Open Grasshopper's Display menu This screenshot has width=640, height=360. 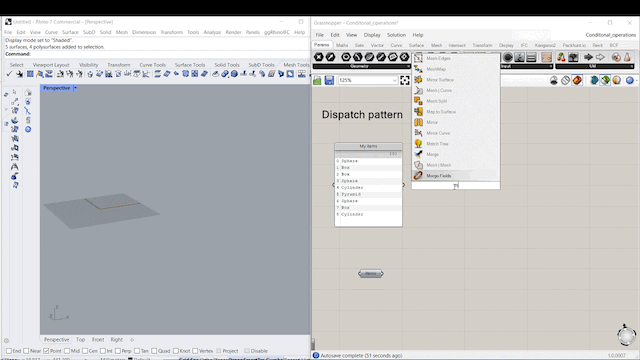[372, 35]
